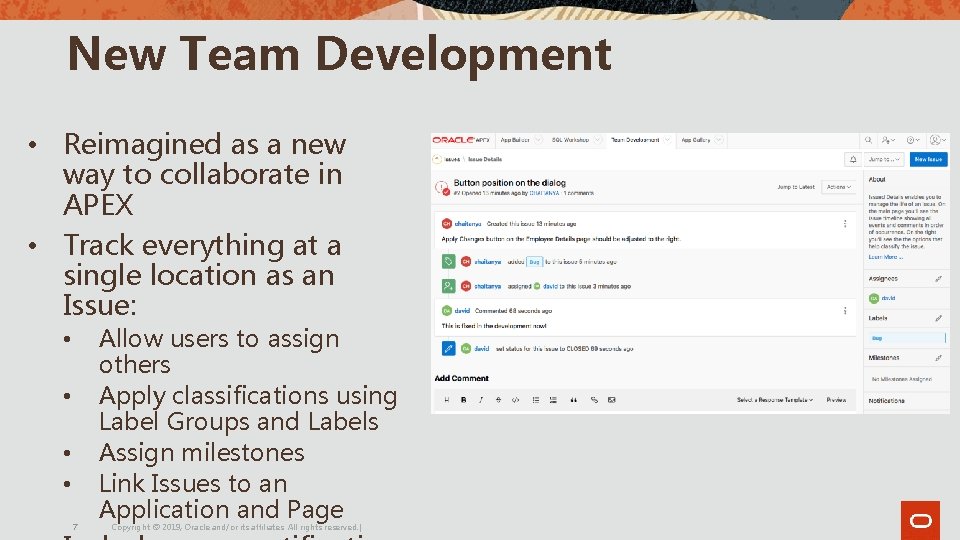Click the issue title 'Button position on the dialog'
This screenshot has height=540, width=960.
[x=509, y=182]
